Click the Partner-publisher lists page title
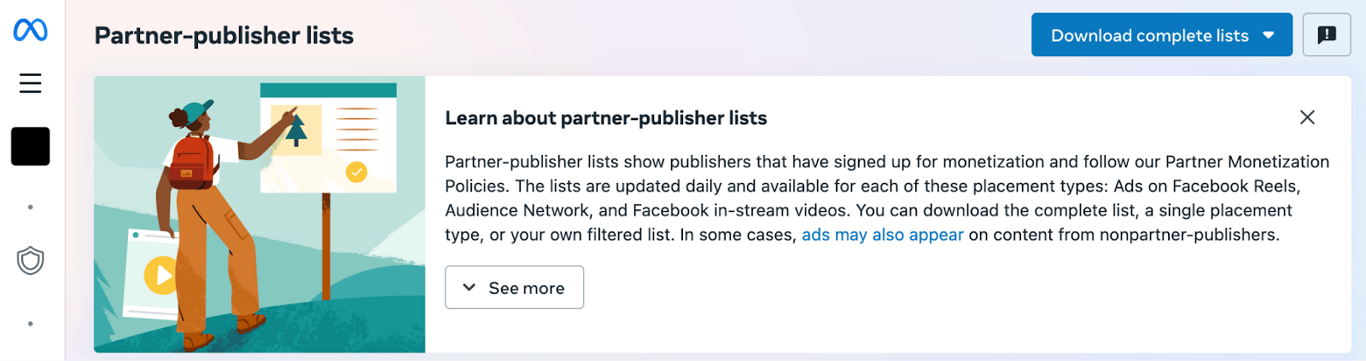This screenshot has width=1366, height=361. [x=224, y=35]
